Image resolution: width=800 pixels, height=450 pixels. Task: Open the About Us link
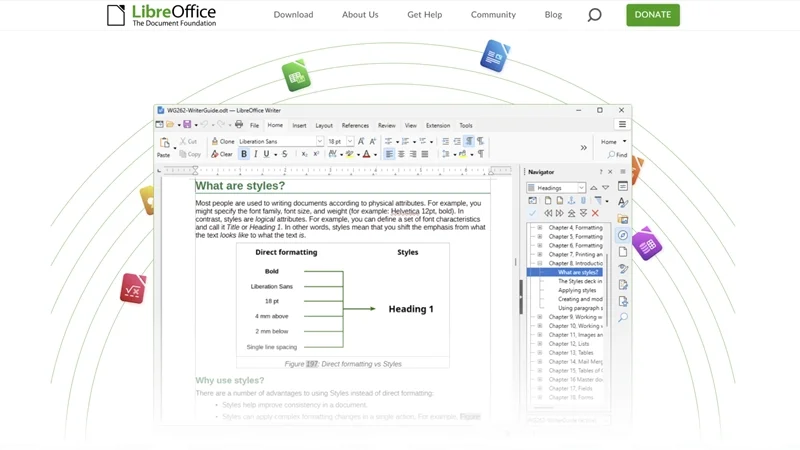tap(360, 15)
